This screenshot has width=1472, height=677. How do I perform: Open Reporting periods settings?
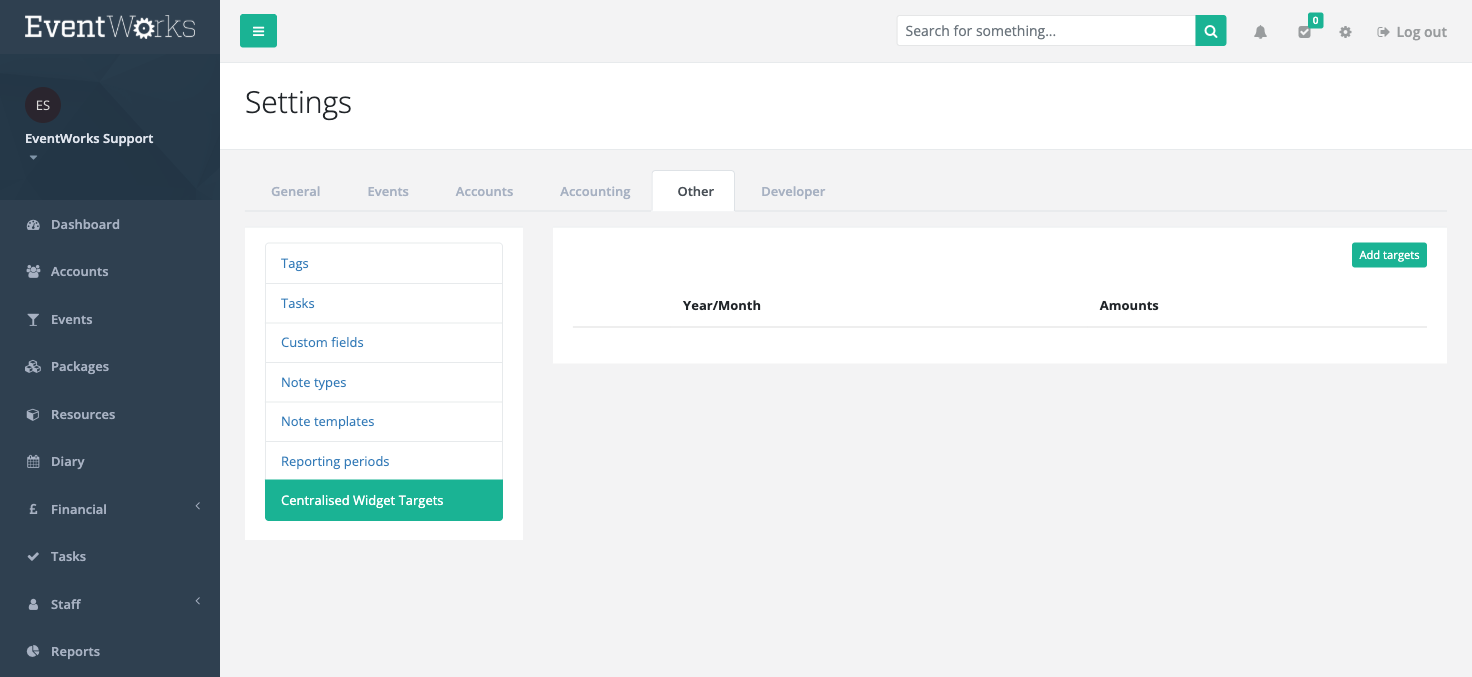pos(384,461)
